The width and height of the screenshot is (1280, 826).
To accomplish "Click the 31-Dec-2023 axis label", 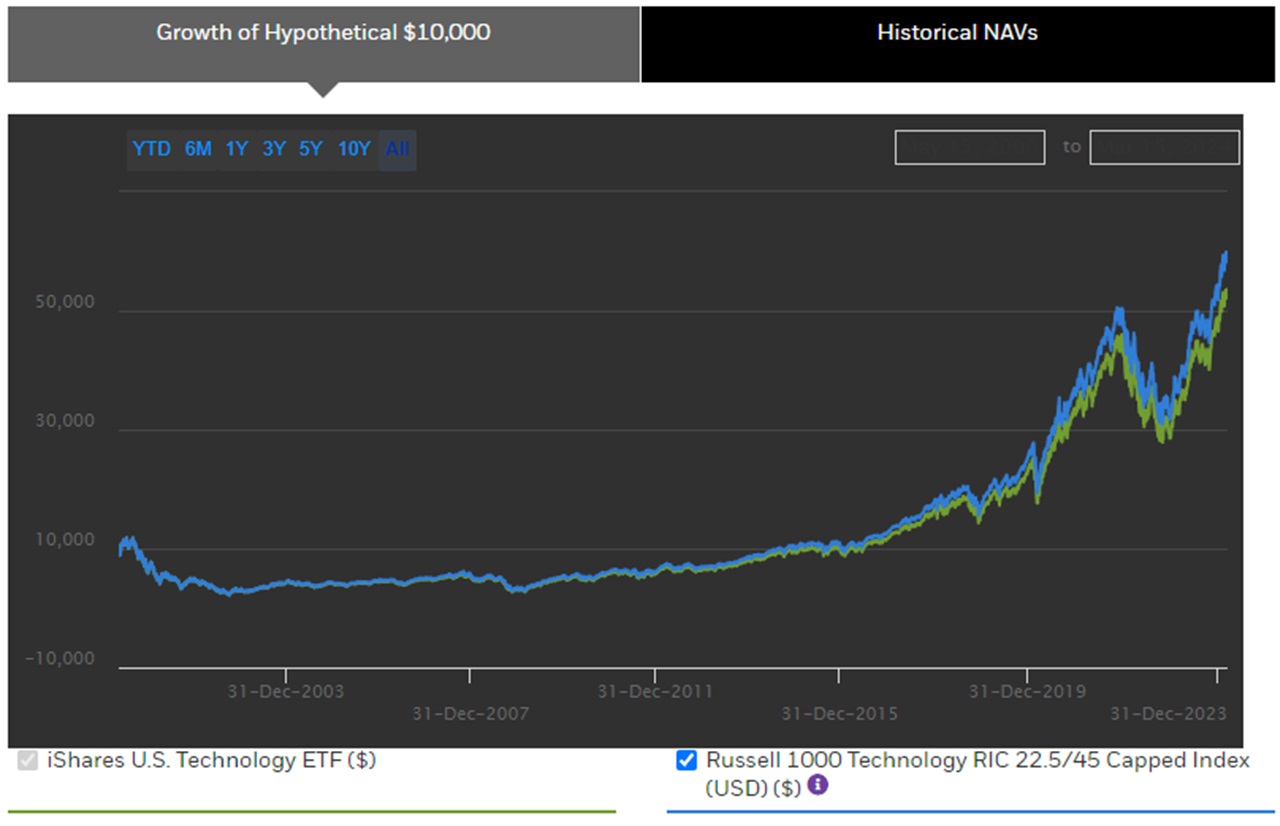I will 1170,713.
